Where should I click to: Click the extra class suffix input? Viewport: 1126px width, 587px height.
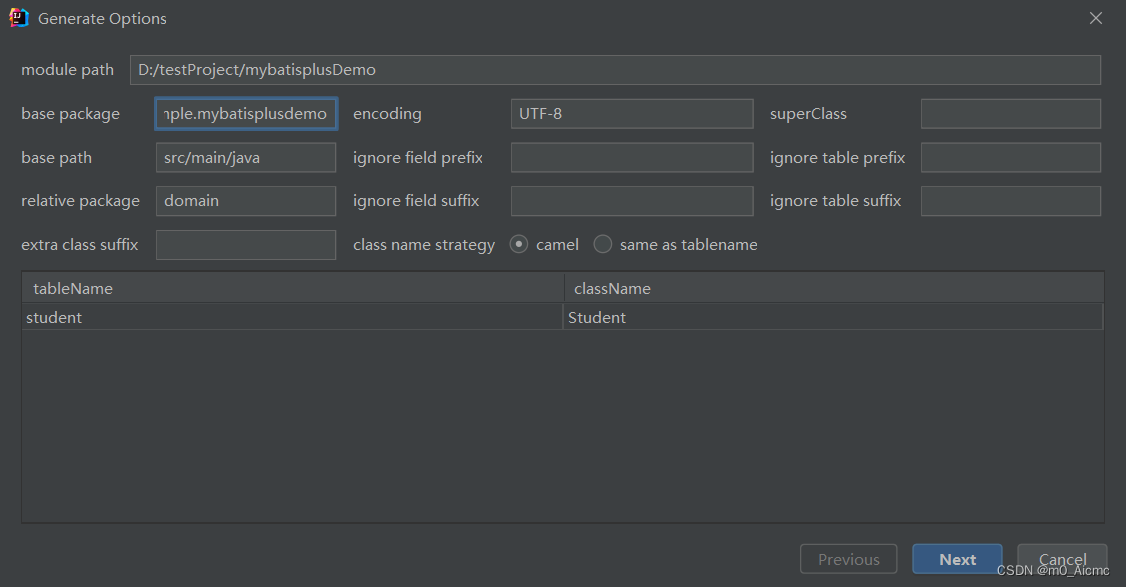click(x=245, y=244)
